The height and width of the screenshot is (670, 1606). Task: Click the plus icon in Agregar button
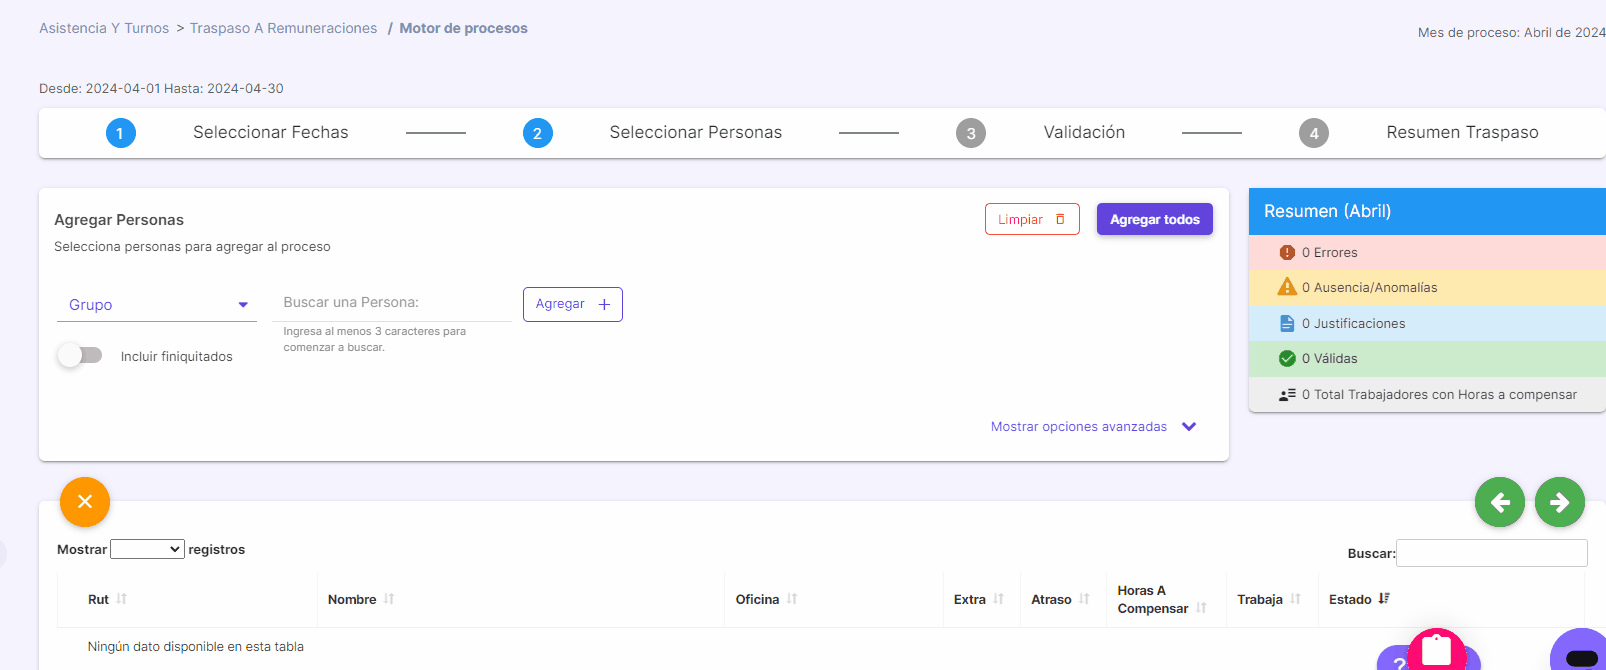point(604,304)
